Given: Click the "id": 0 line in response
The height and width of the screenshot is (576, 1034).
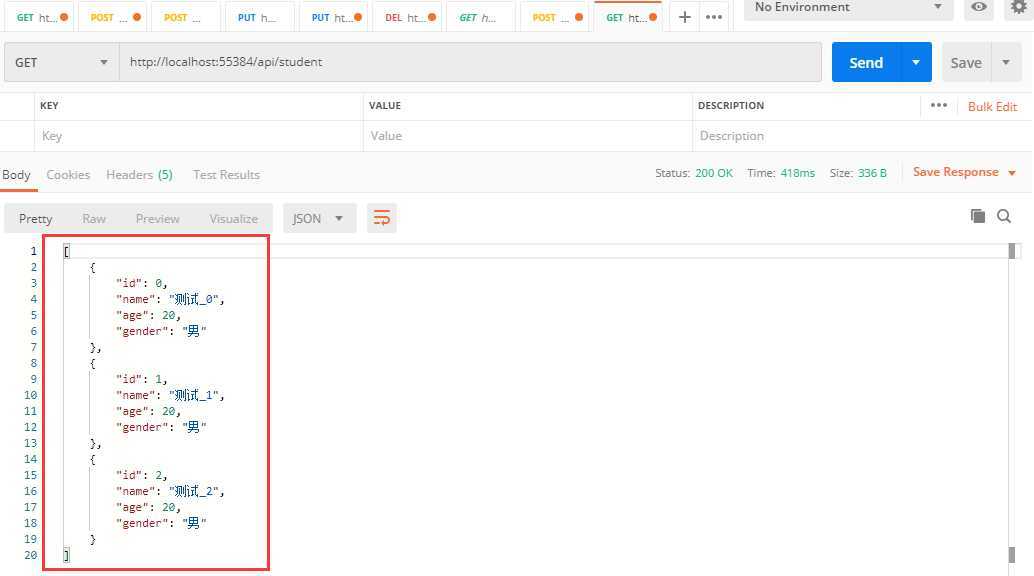Looking at the screenshot, I should [141, 283].
